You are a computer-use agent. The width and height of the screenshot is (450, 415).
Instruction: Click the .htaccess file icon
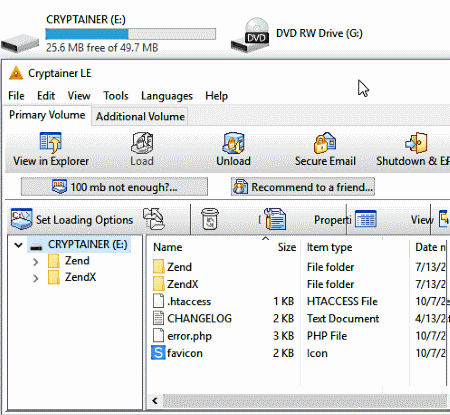click(158, 301)
